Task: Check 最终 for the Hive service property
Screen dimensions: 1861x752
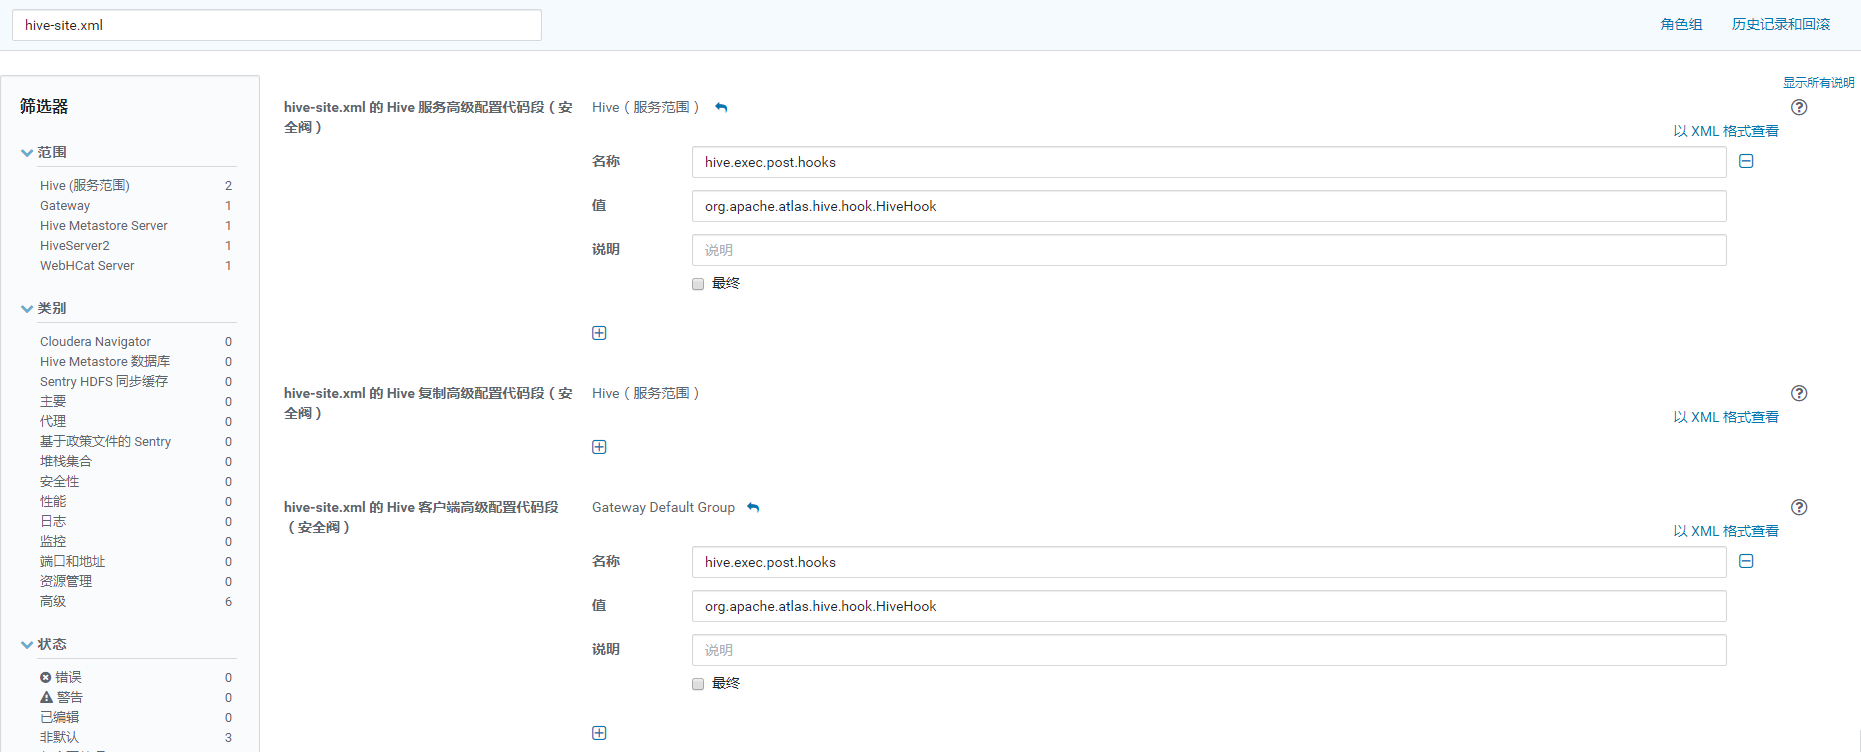Action: (x=698, y=284)
